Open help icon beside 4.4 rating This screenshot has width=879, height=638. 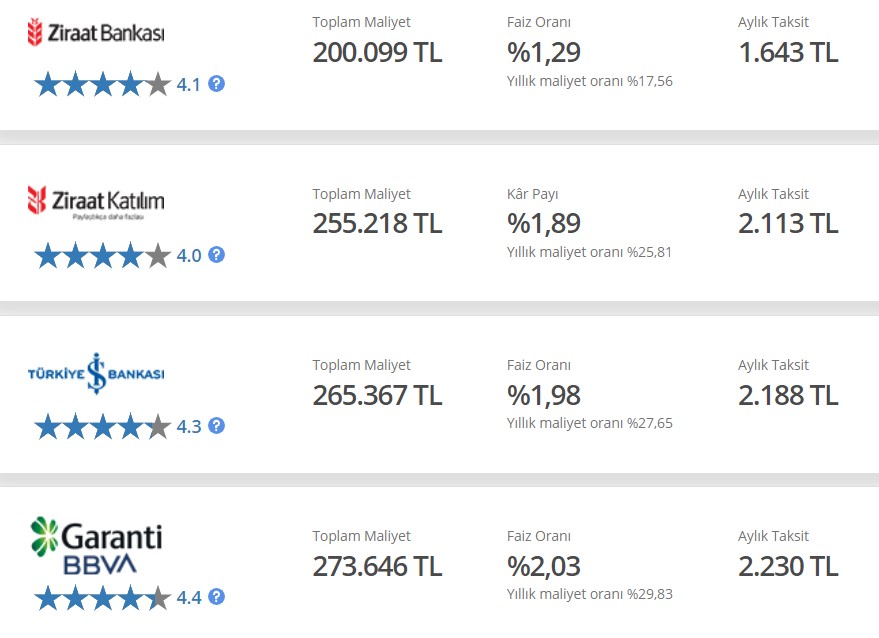pyautogui.click(x=216, y=597)
